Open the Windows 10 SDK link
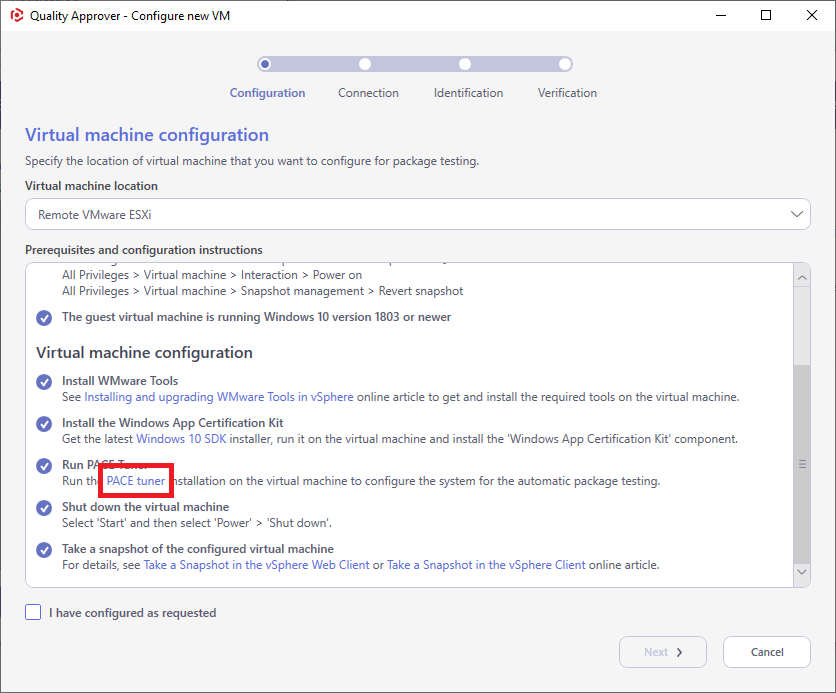This screenshot has width=836, height=693. tap(181, 439)
